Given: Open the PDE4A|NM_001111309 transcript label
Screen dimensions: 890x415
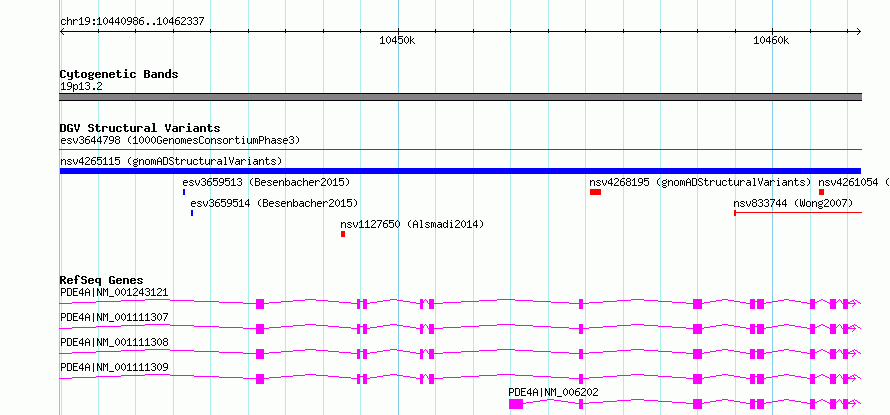Looking at the screenshot, I should point(114,367).
